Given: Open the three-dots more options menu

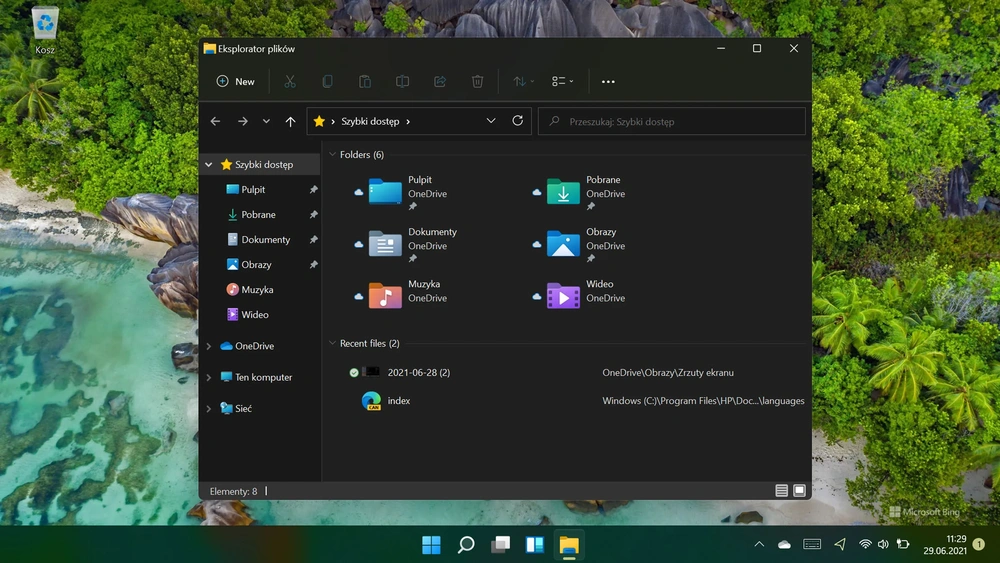Looking at the screenshot, I should [608, 82].
